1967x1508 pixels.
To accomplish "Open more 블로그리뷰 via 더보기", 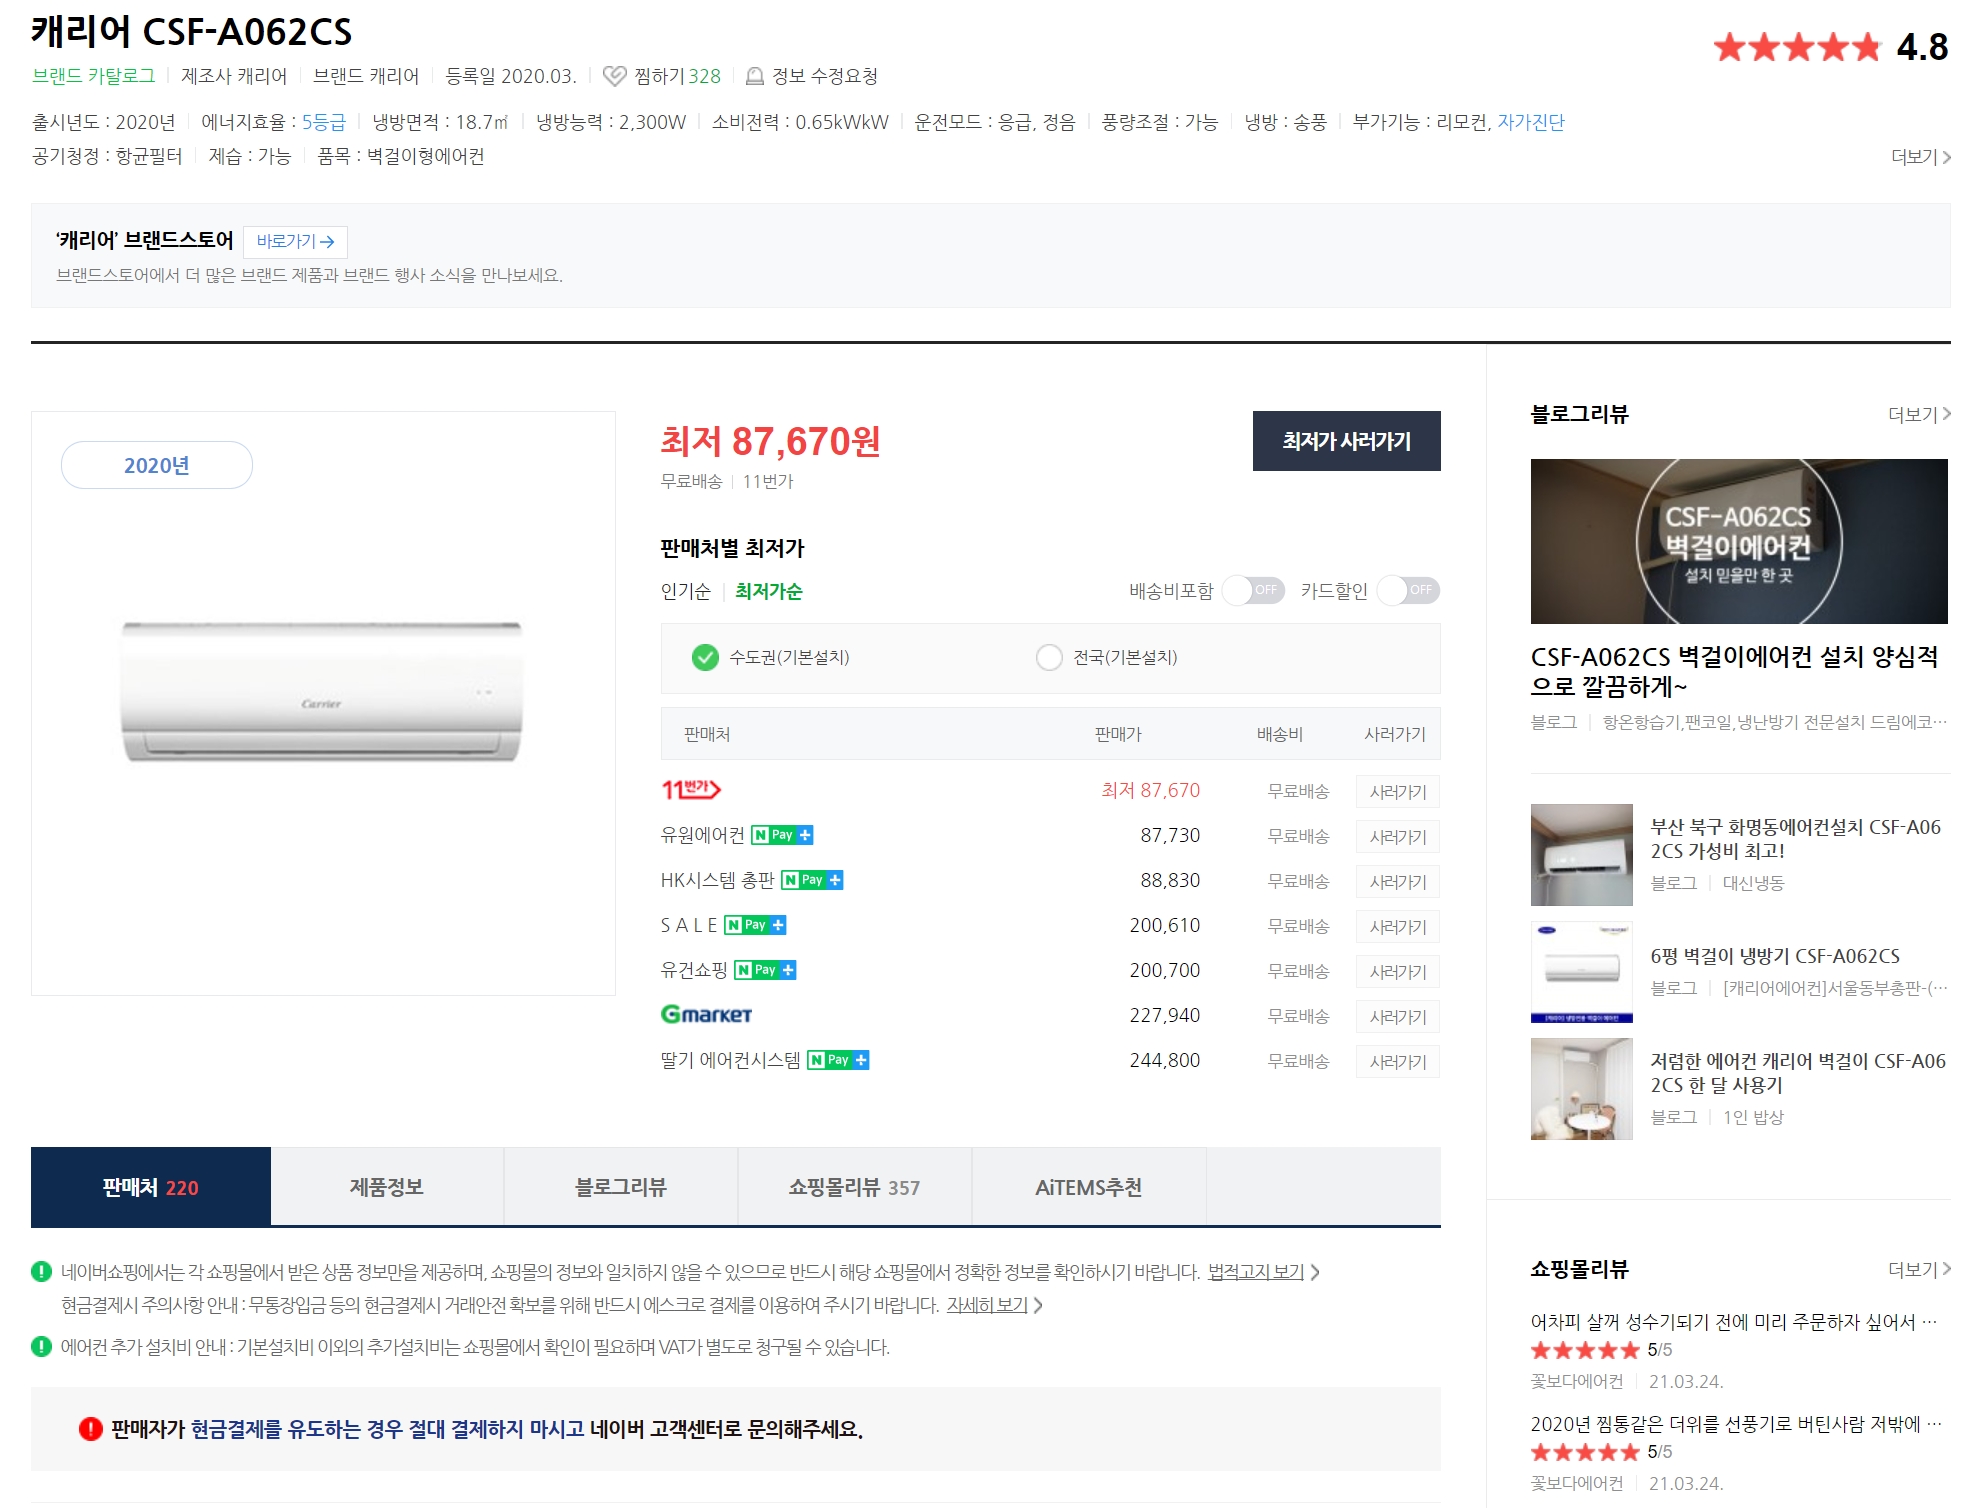I will pyautogui.click(x=1918, y=414).
